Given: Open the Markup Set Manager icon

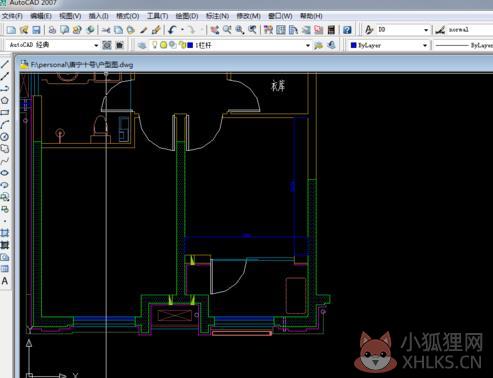Looking at the screenshot, I should coord(318,30).
